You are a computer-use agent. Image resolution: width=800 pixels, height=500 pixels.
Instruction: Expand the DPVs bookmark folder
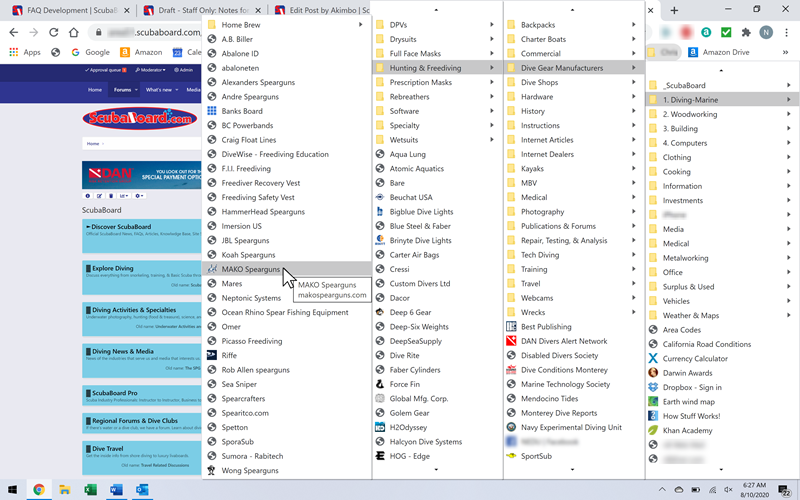click(x=437, y=24)
